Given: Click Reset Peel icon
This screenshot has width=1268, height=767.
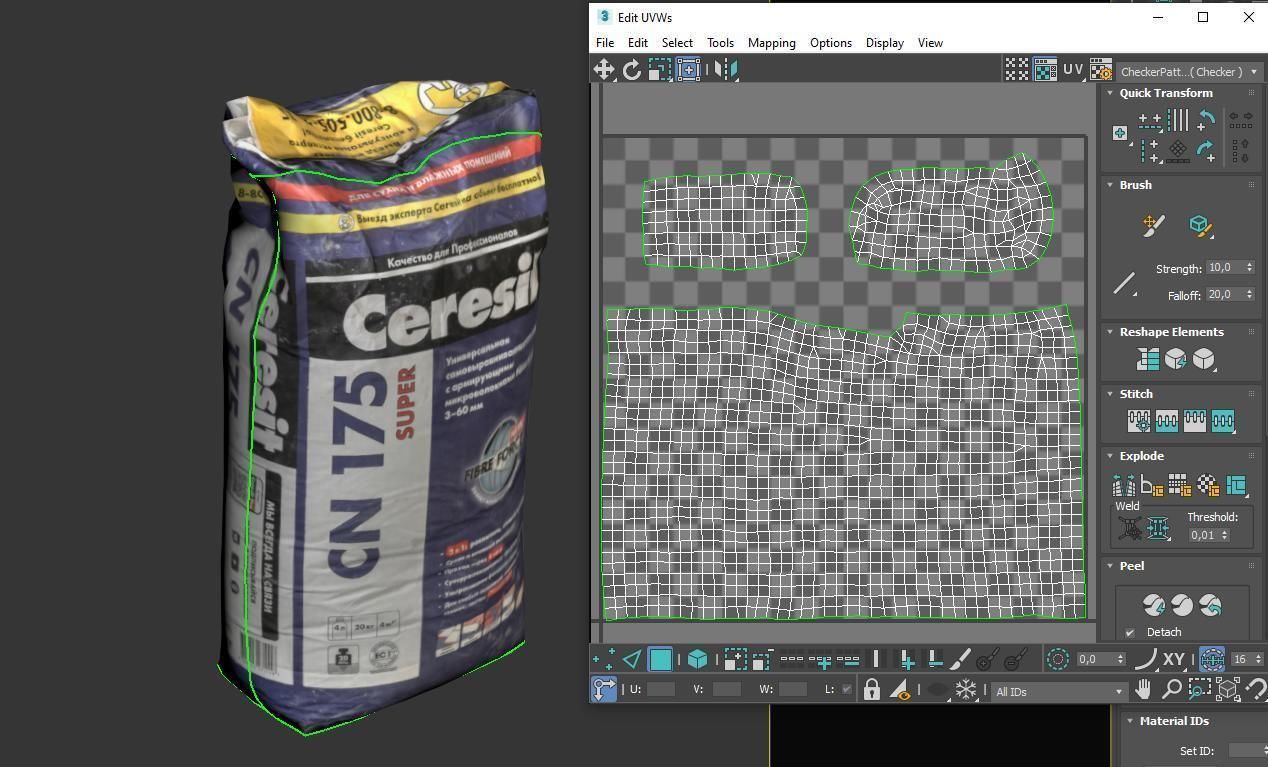Looking at the screenshot, I should 1210,605.
